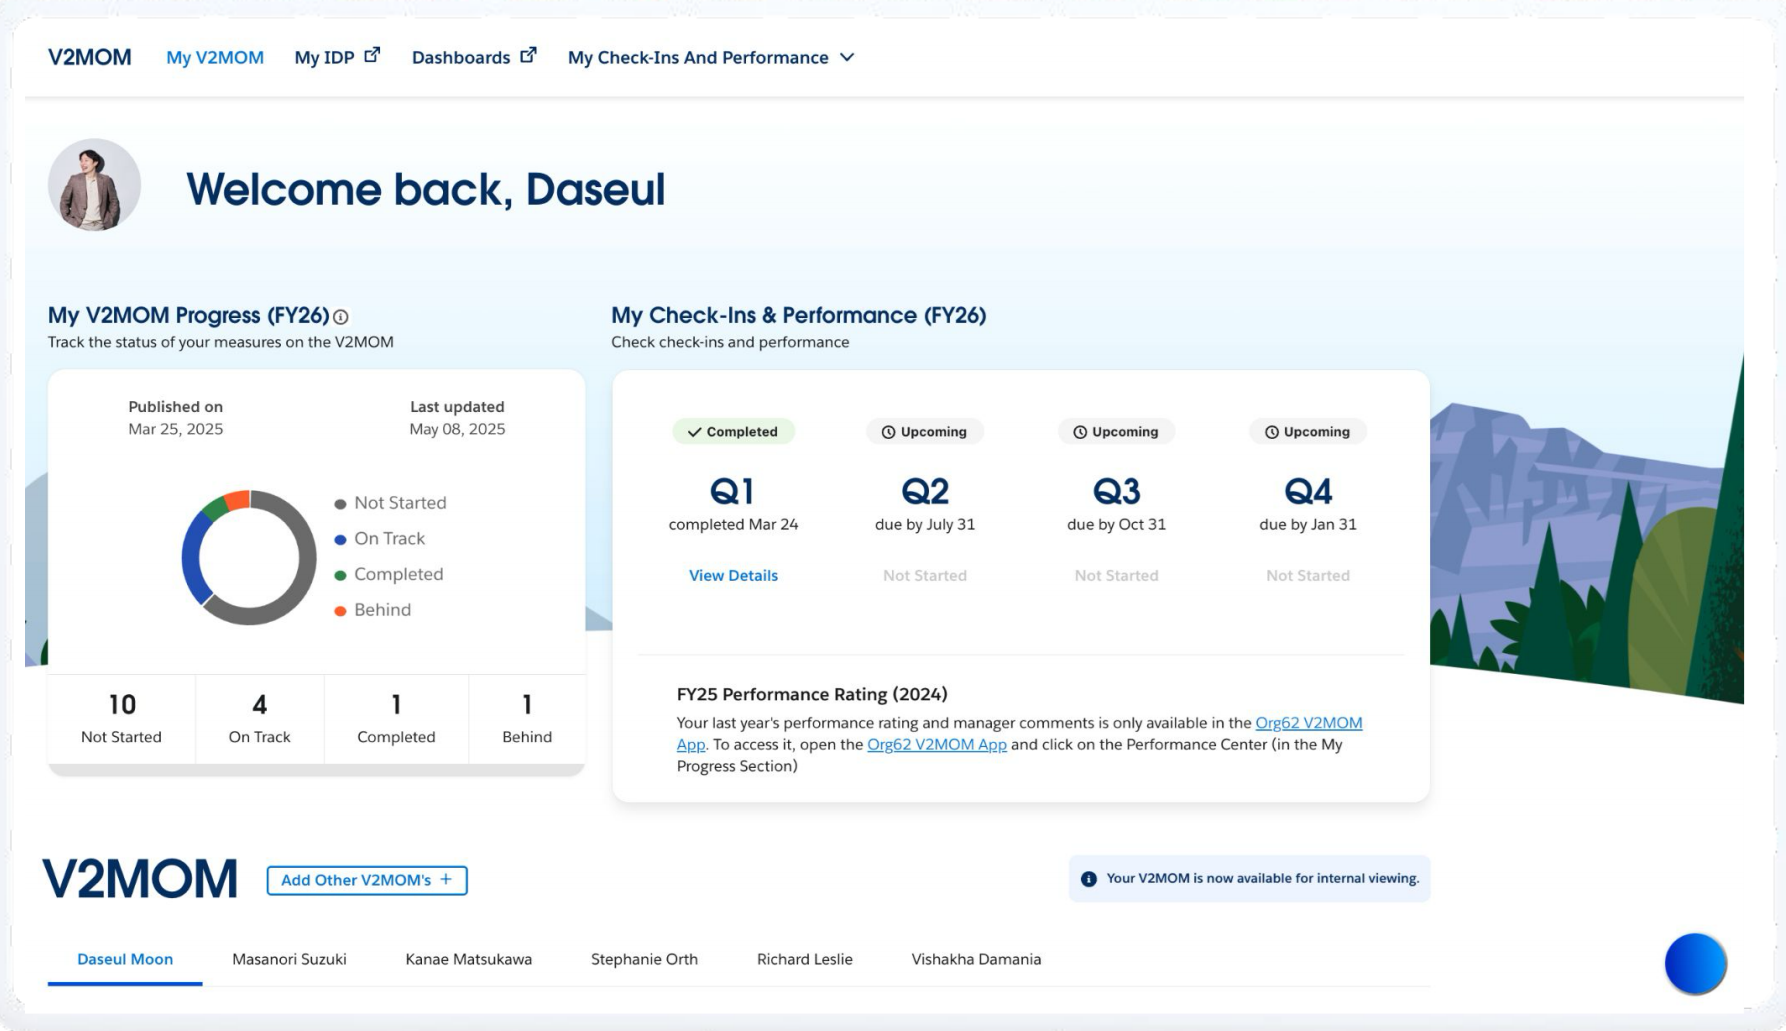Expand My Check-Ins And Performance menu
1786x1031 pixels.
click(711, 57)
